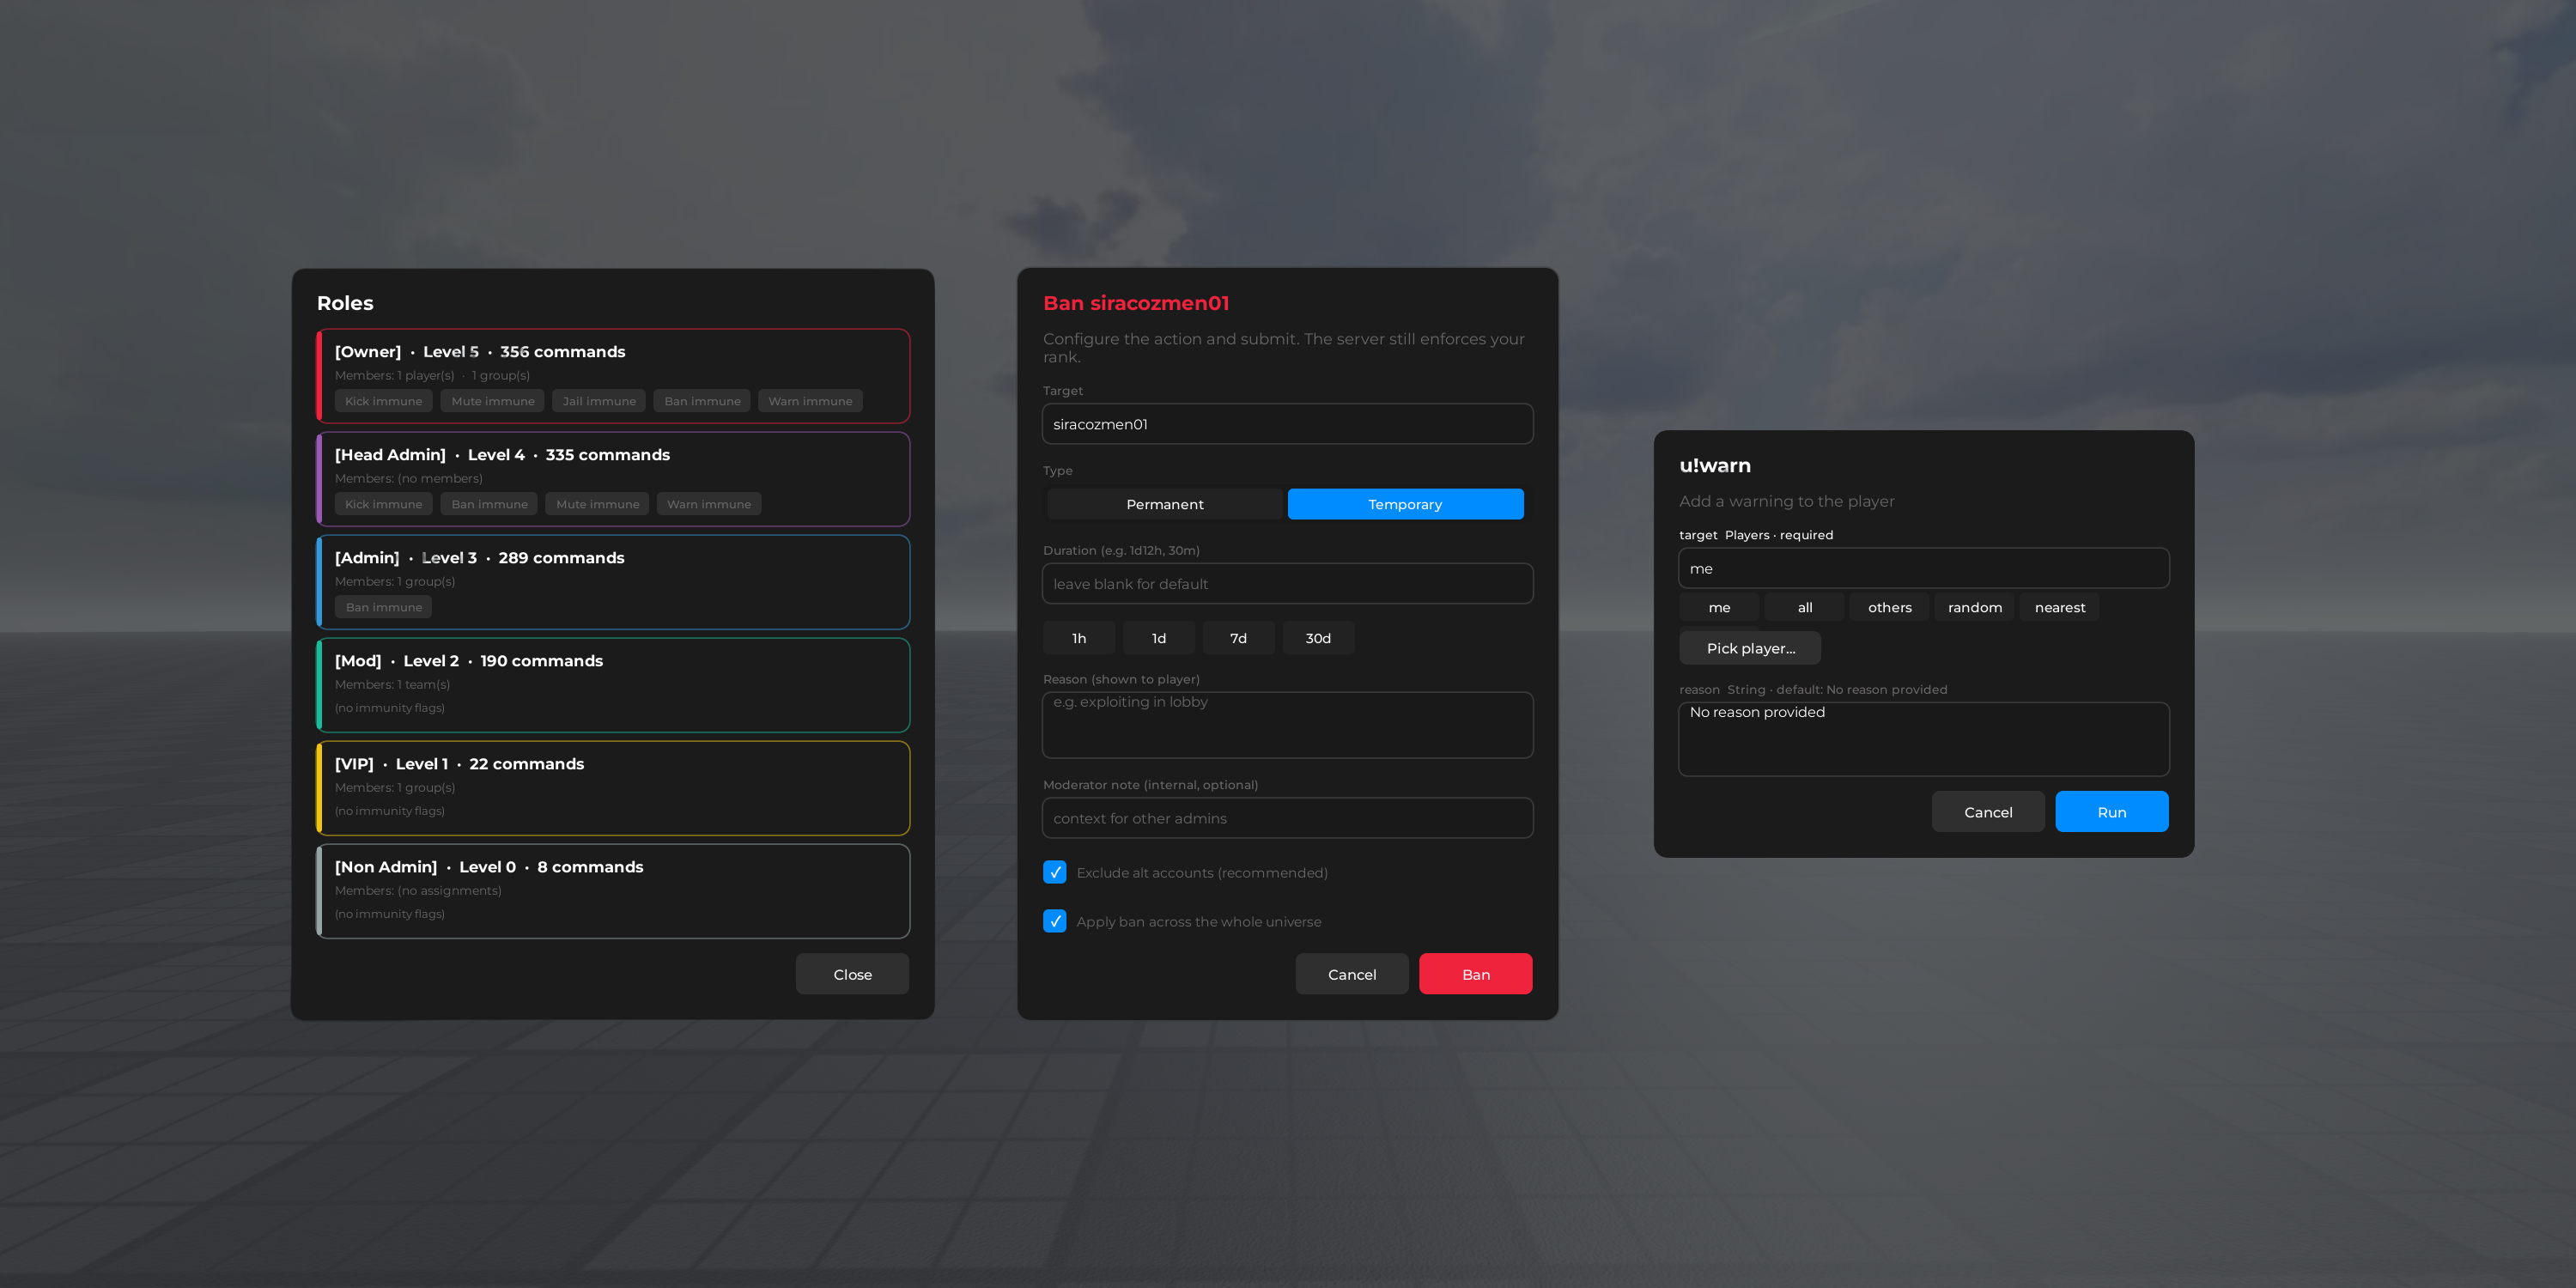Select Temporary ban type
Viewport: 2576px width, 1288px height.
coord(1405,504)
